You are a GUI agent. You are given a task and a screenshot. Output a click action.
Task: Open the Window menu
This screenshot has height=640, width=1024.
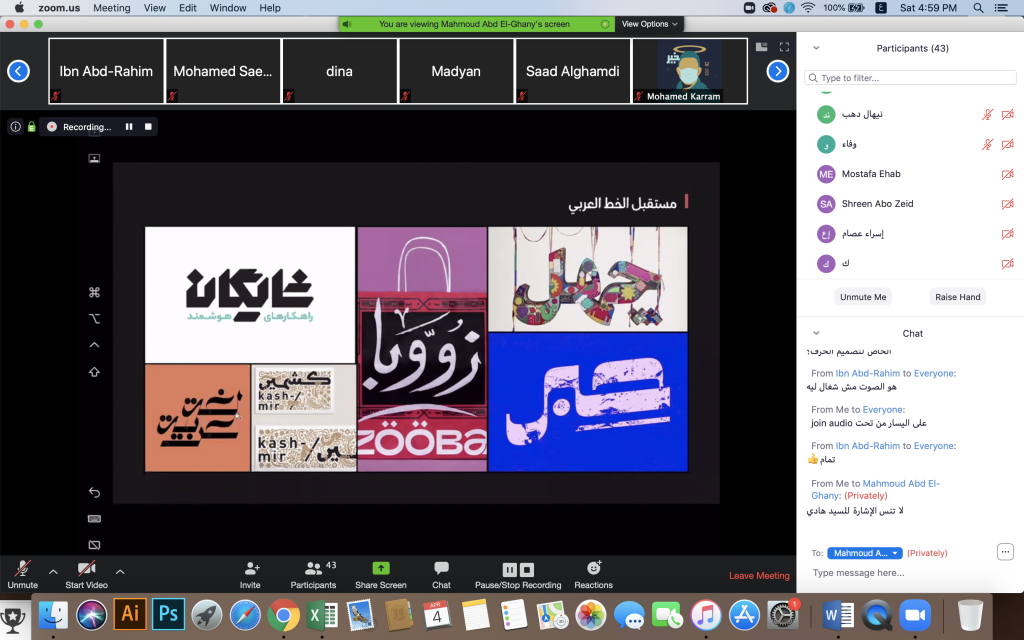[228, 8]
